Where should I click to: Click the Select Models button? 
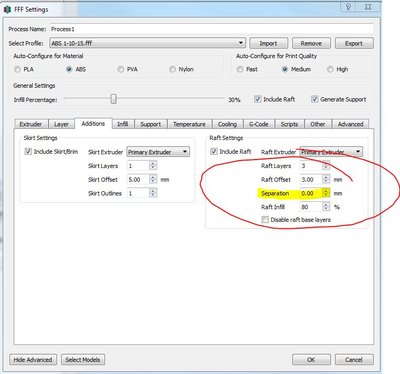(83, 360)
